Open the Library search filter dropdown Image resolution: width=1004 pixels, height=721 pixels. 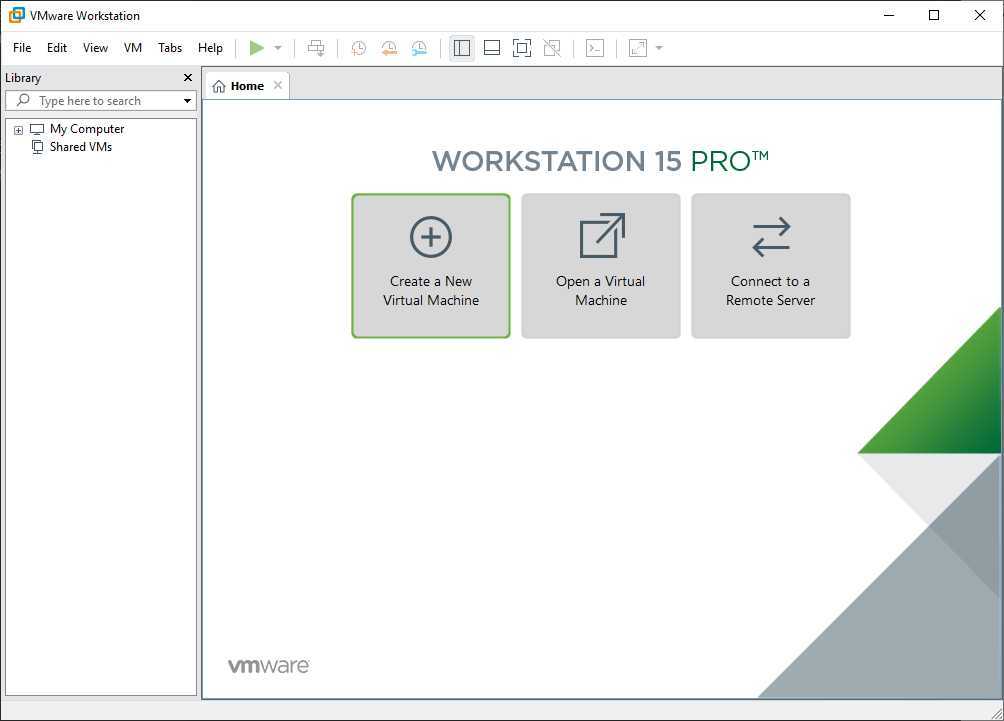point(187,101)
